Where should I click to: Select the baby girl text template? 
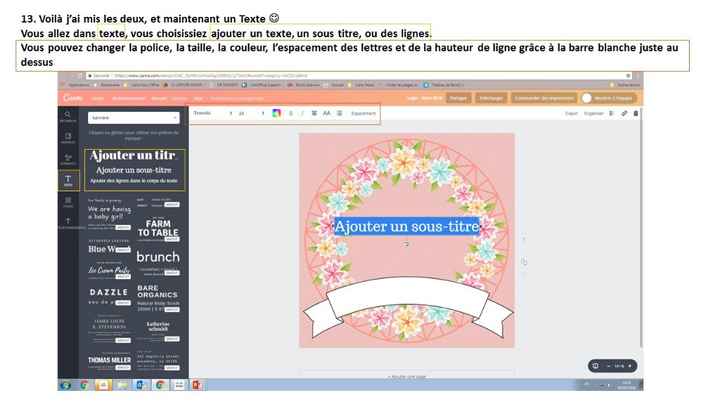pos(109,214)
